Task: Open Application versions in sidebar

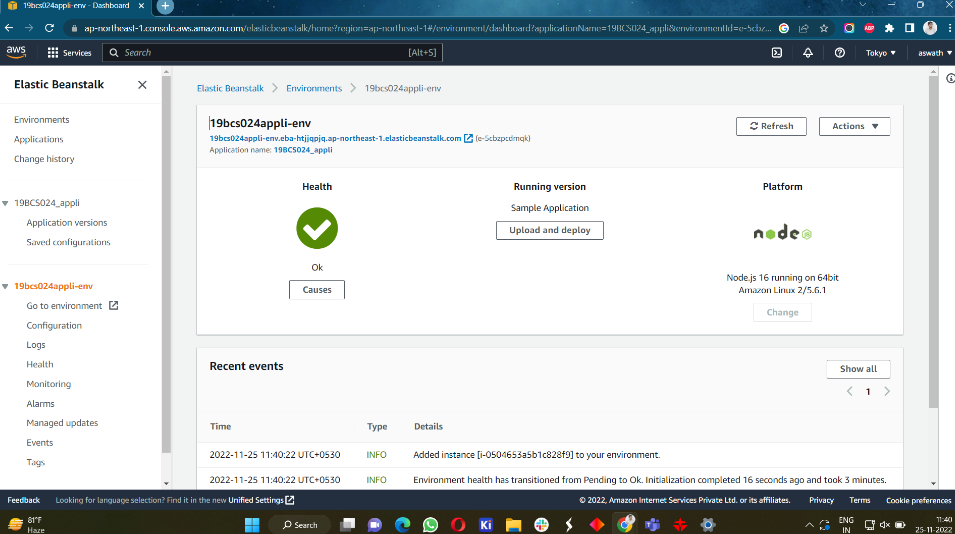Action: [66, 223]
